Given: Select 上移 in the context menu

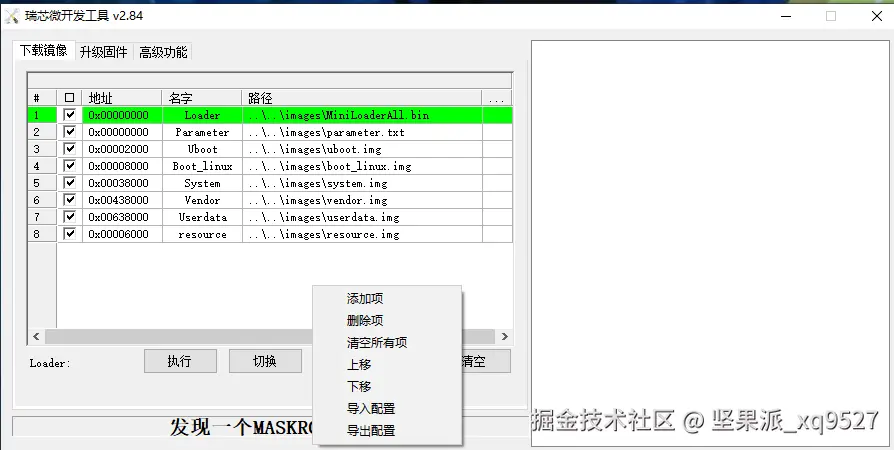Looking at the screenshot, I should (387, 364).
